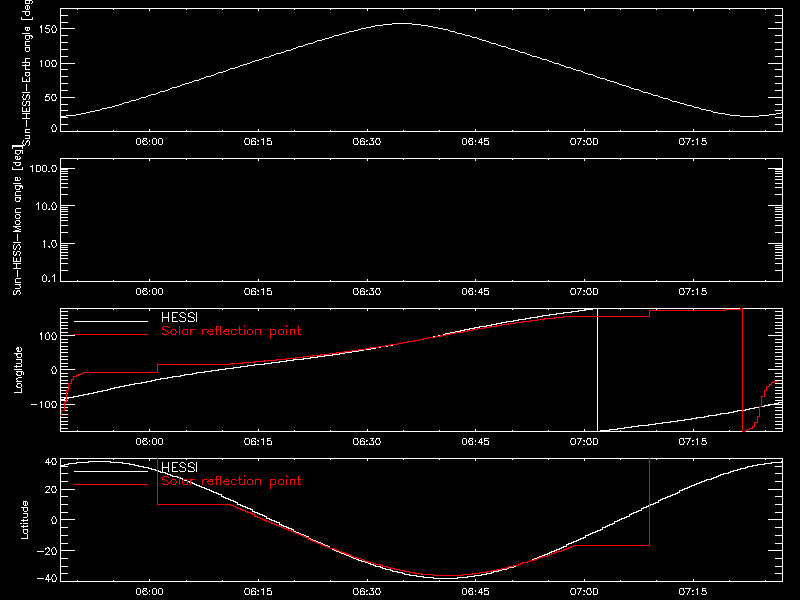Pick 06:30 label under the Moon angle plot
Screen dimensions: 800x600
pos(367,292)
